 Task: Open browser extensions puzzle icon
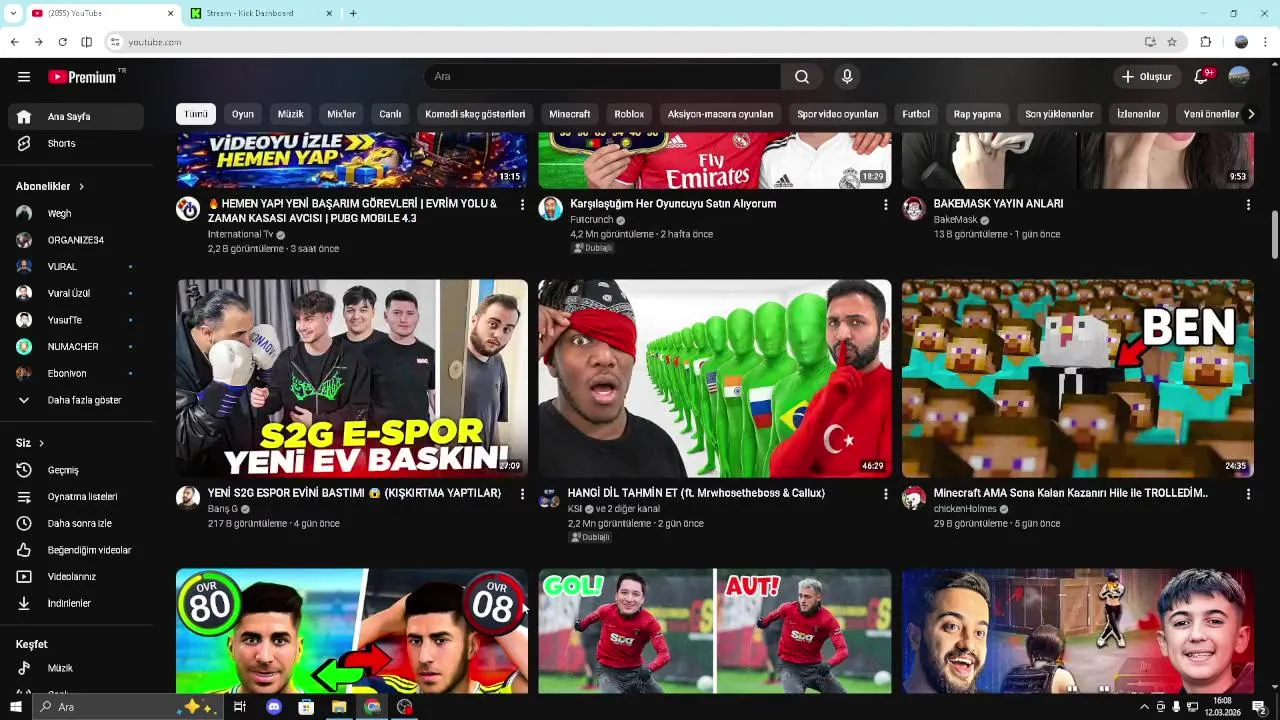1205,42
